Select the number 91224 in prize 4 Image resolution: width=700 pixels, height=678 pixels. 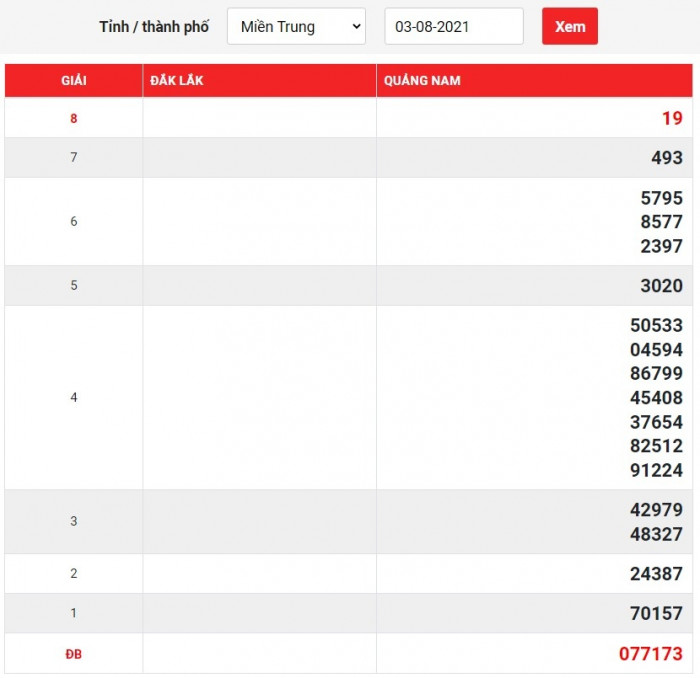[656, 470]
